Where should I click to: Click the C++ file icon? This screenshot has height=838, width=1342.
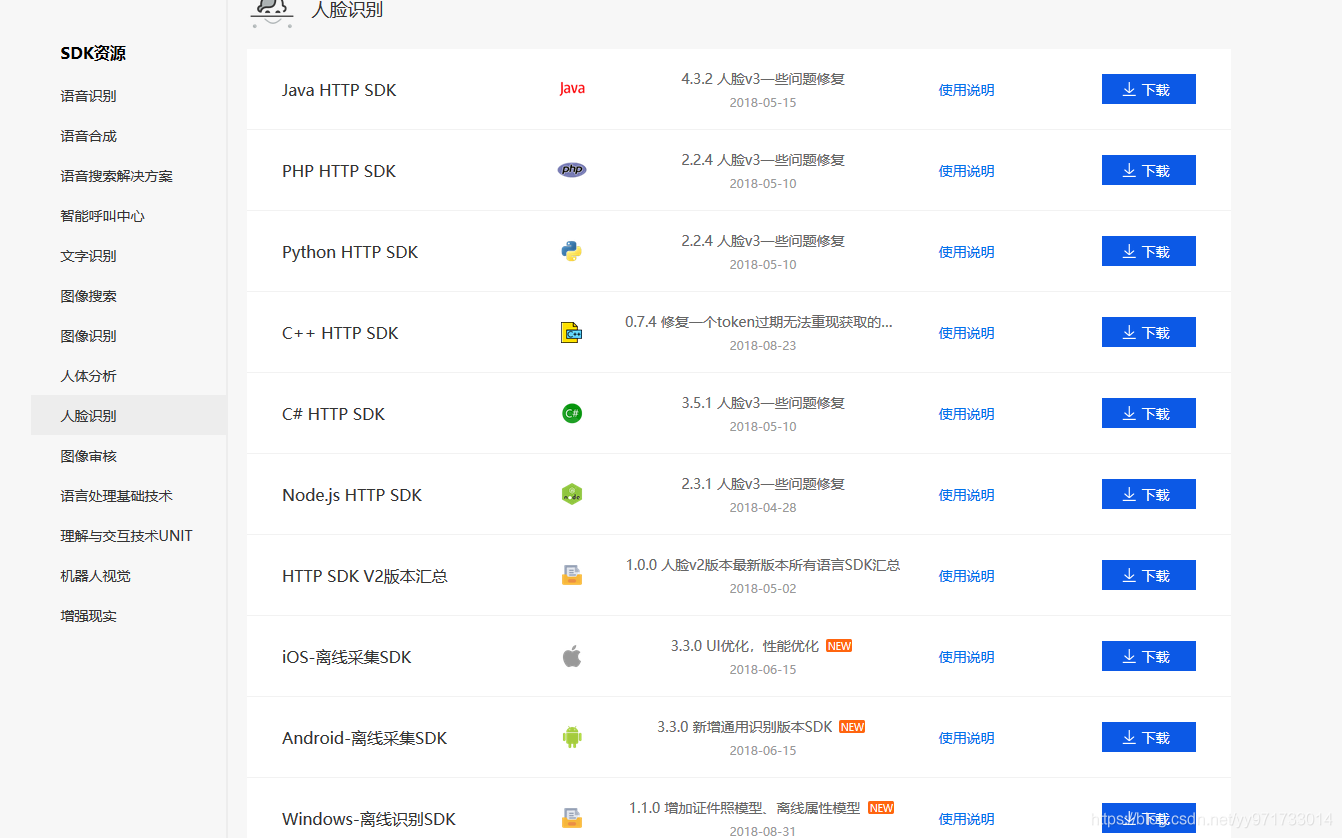[571, 332]
